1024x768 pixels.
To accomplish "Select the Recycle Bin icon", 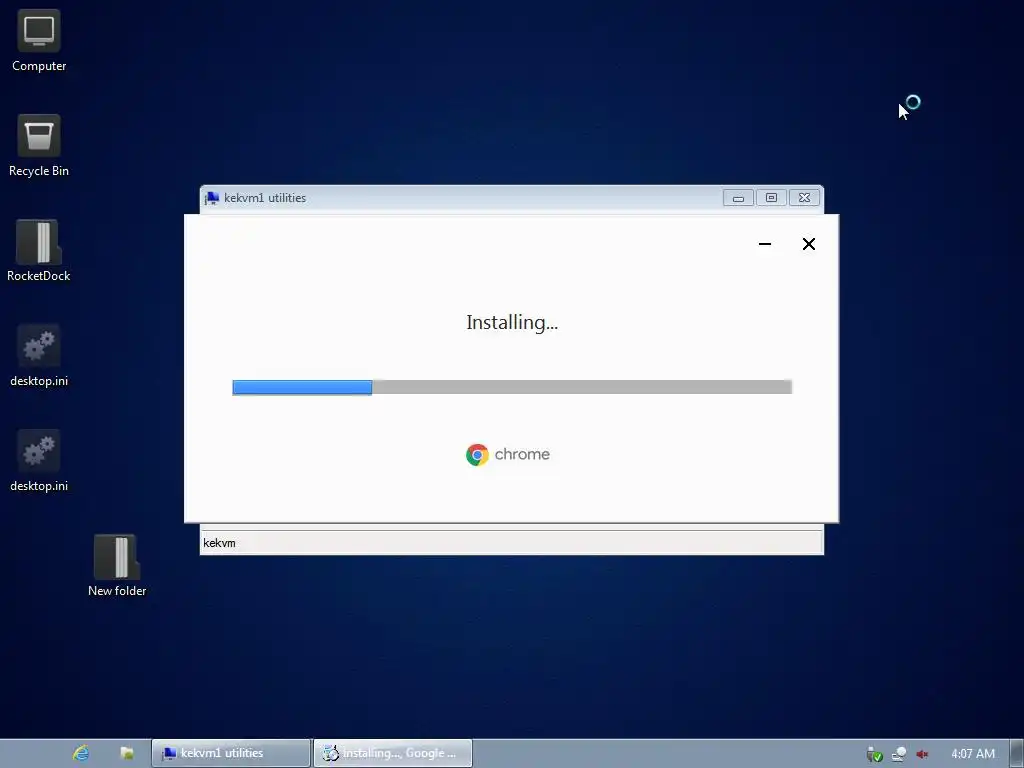I will tap(39, 146).
